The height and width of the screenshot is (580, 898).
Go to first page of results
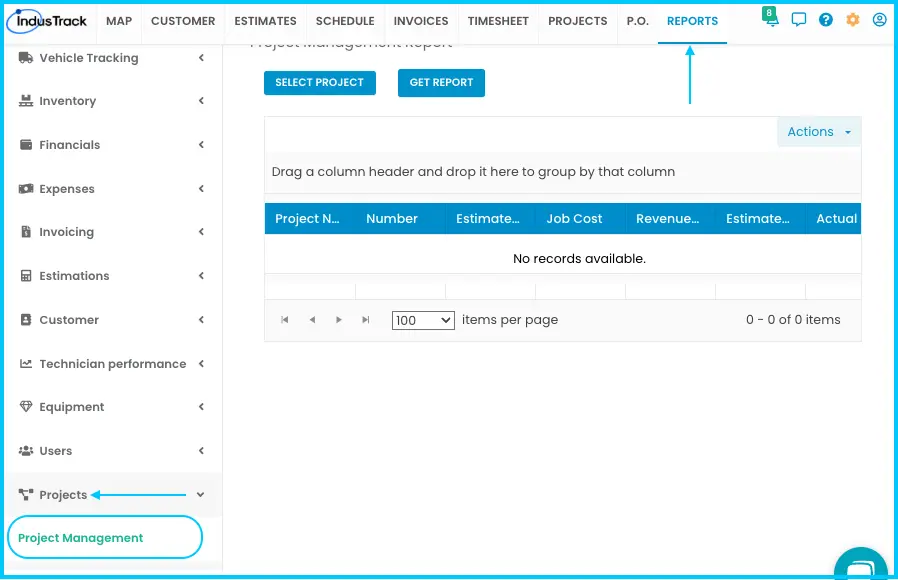[285, 319]
